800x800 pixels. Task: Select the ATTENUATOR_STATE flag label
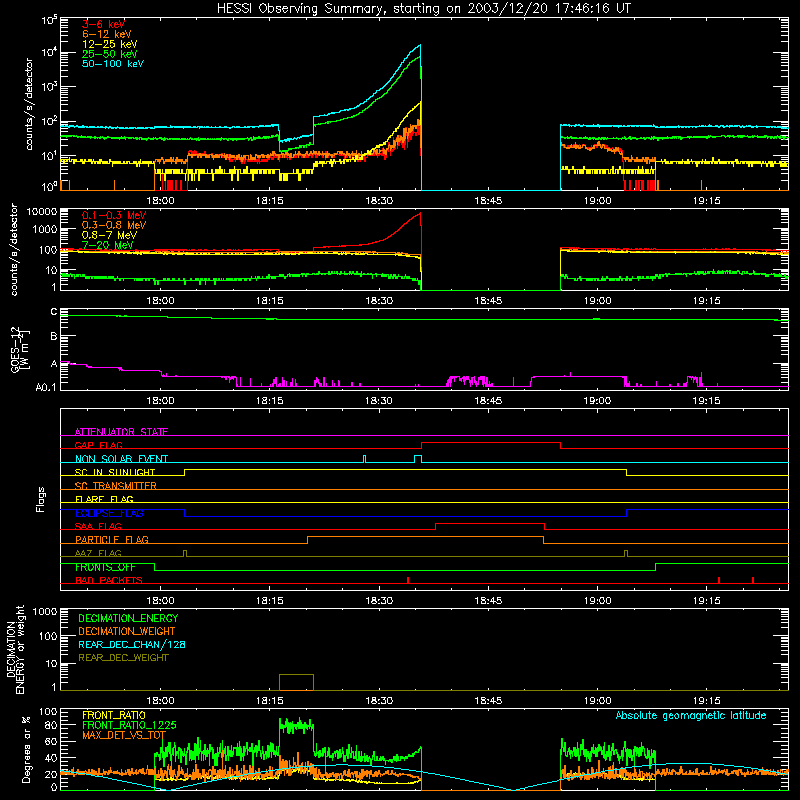point(121,432)
